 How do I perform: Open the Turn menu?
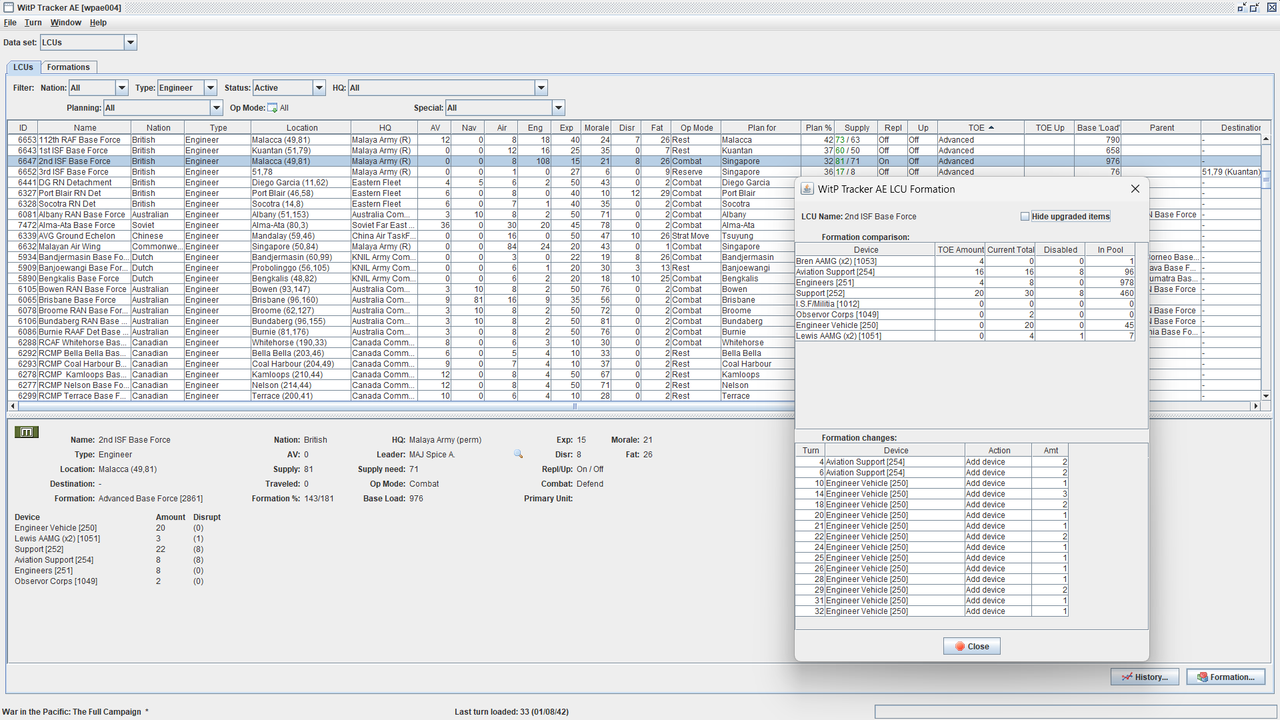[33, 22]
